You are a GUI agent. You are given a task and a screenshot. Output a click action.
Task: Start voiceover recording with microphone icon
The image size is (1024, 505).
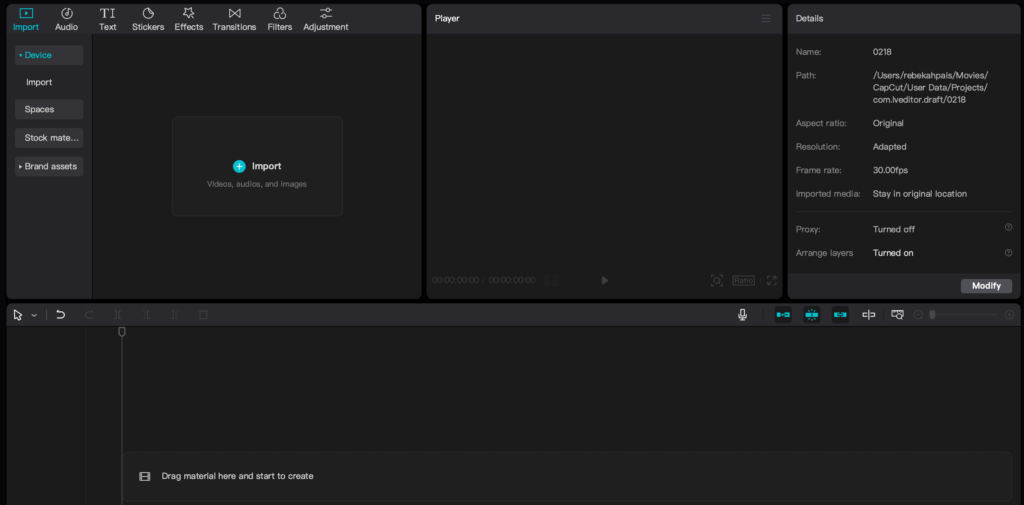tap(743, 315)
